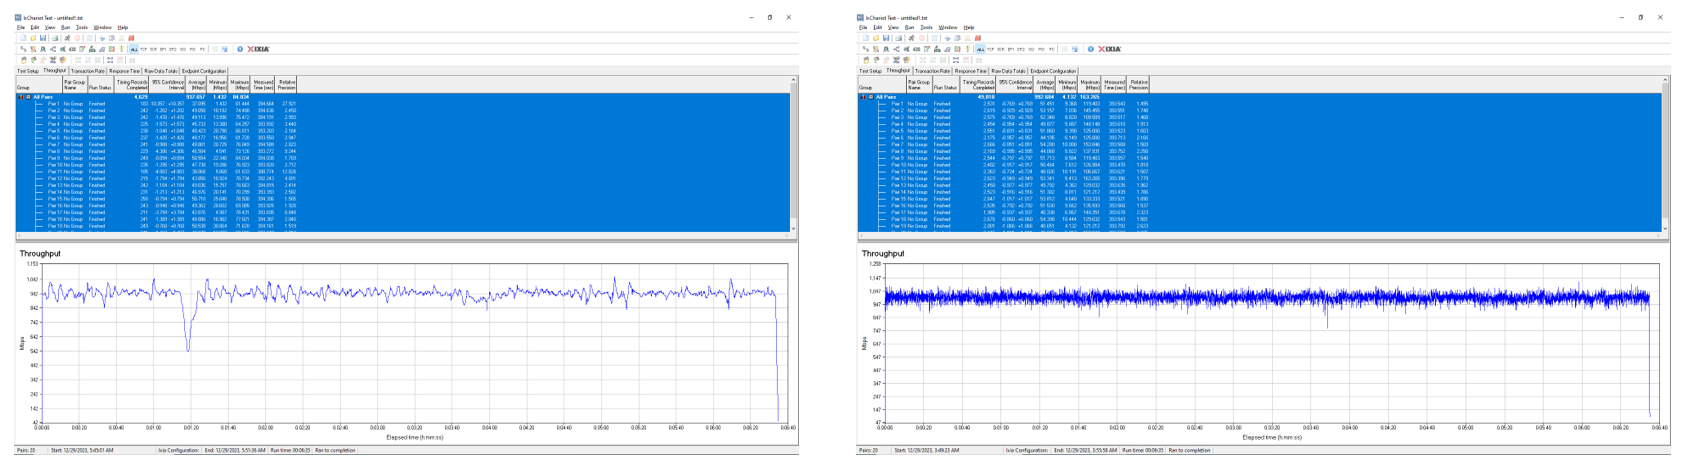Select EP1 filter button in left window
The image size is (1688, 476).
(x=163, y=49)
